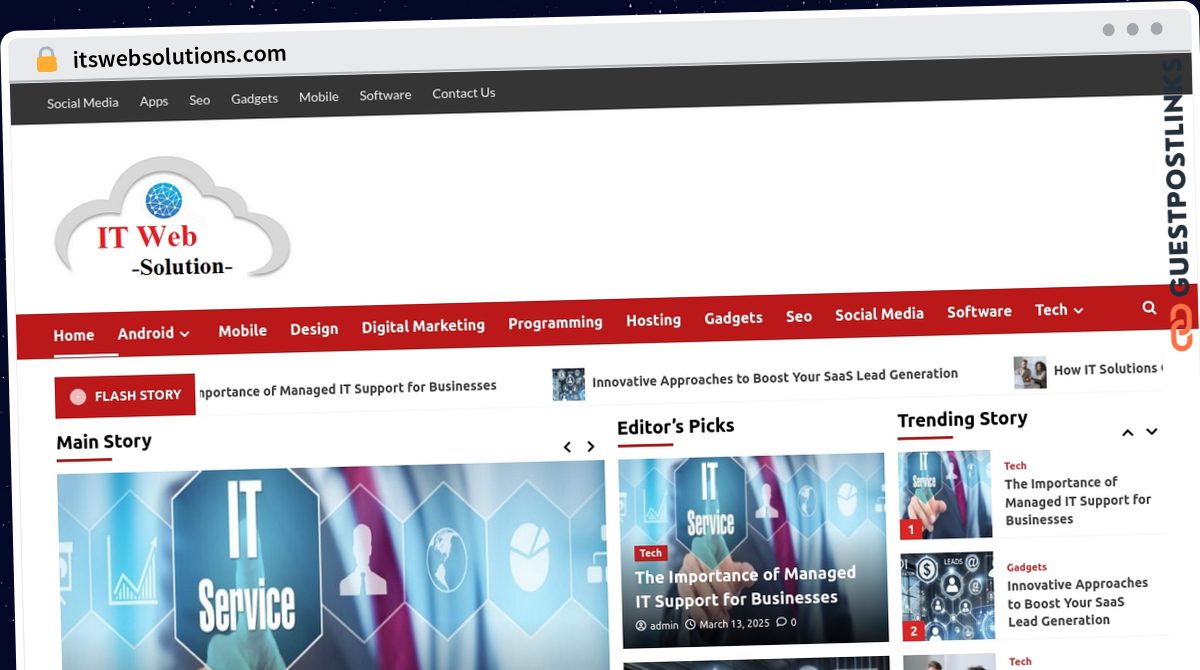Click the clock icon beside March 13, 2025
This screenshot has width=1200, height=670.
[690, 624]
